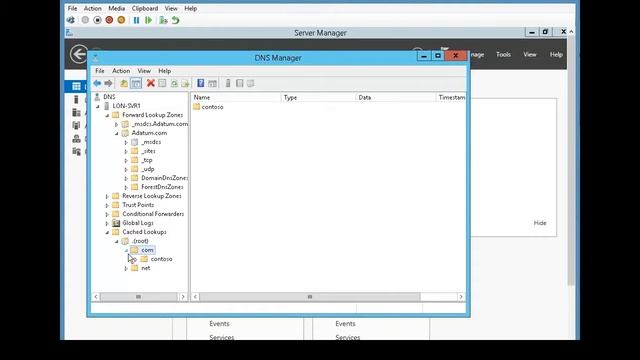
Task: Collapse the Cached Lookups node
Action: pos(107,232)
